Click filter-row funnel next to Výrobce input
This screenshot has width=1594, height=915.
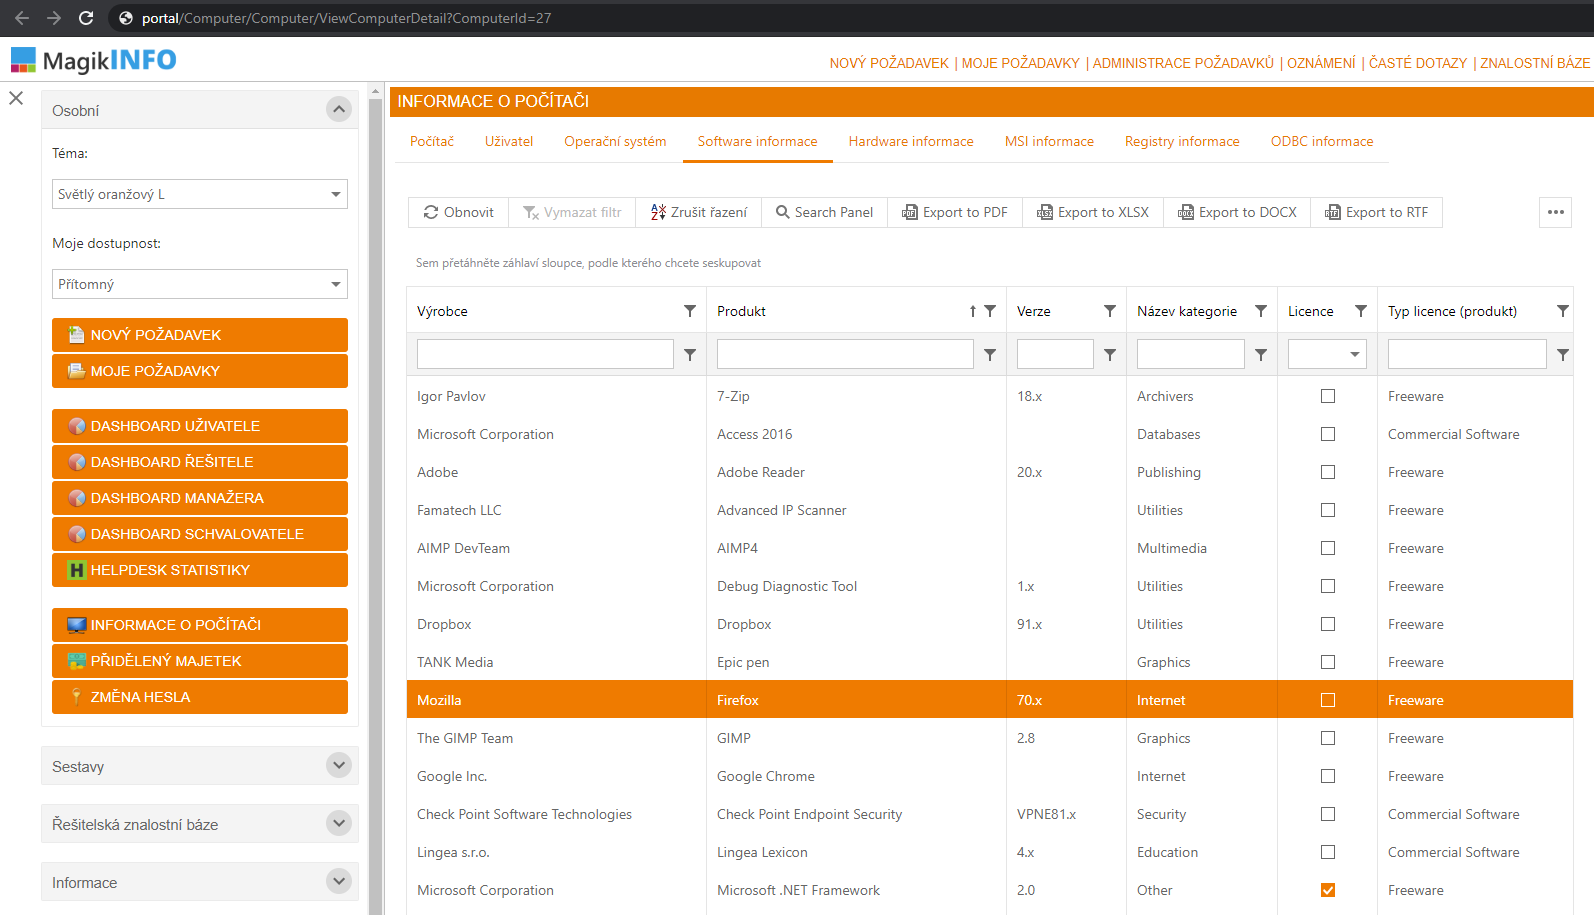pos(690,354)
